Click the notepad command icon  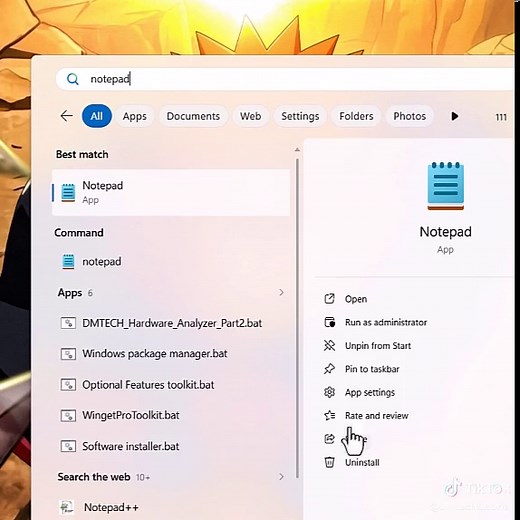point(68,261)
